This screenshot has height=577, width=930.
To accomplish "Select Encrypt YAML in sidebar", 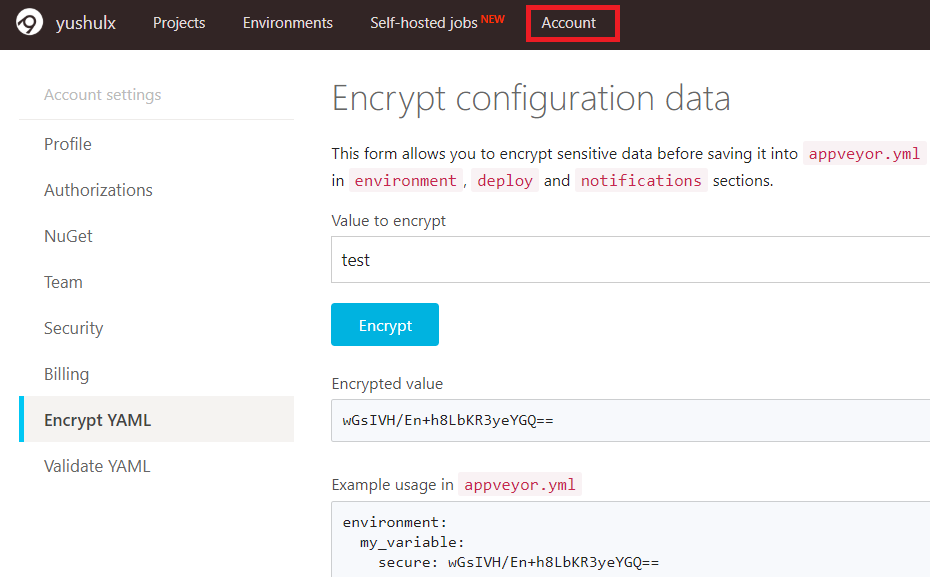I will tap(97, 420).
